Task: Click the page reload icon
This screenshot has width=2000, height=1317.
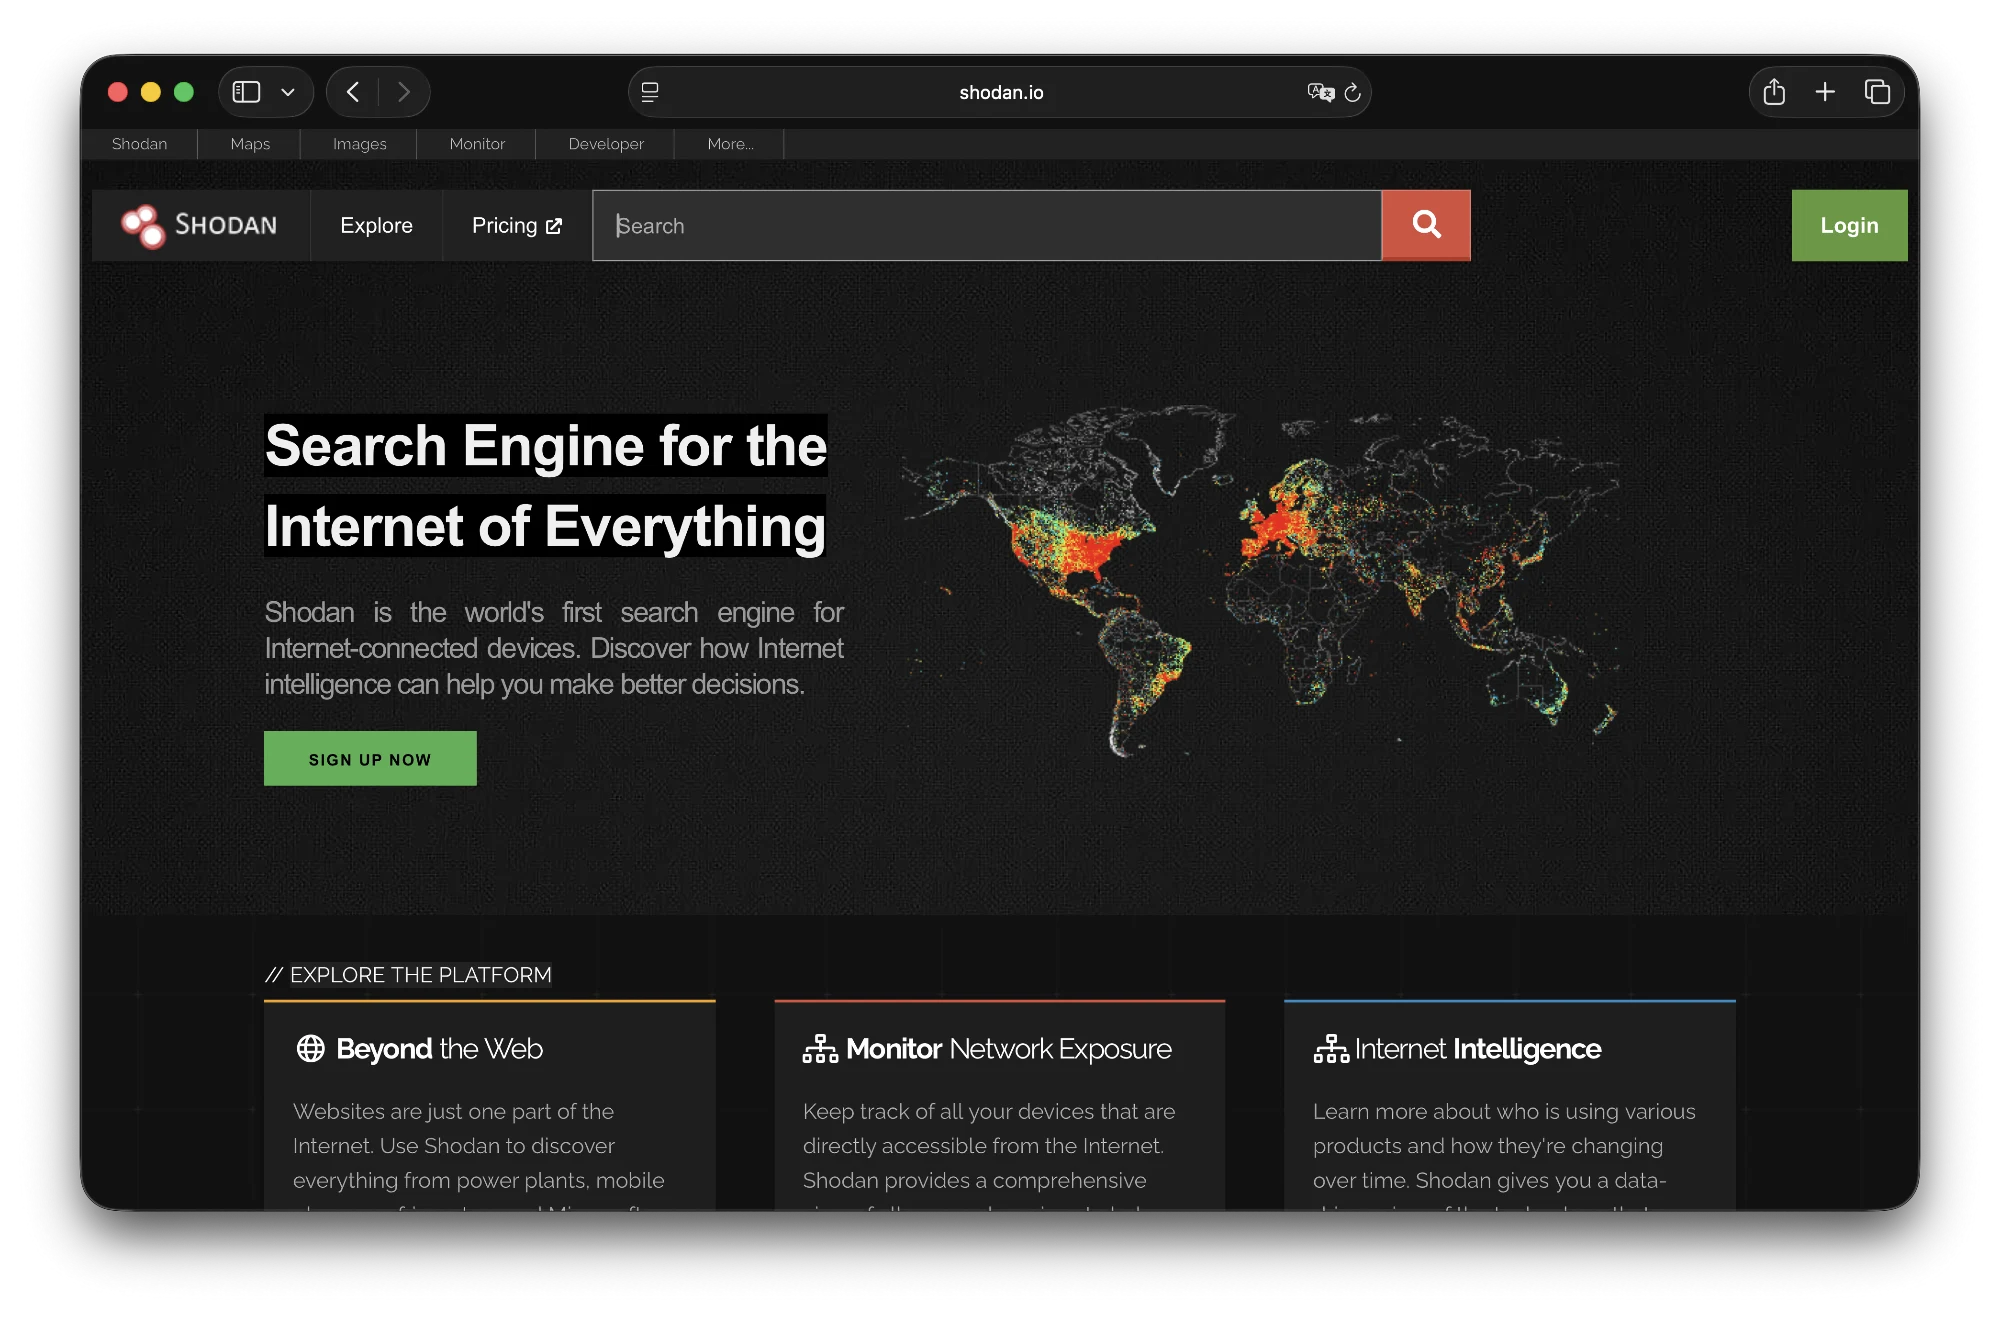Action: (x=1353, y=92)
